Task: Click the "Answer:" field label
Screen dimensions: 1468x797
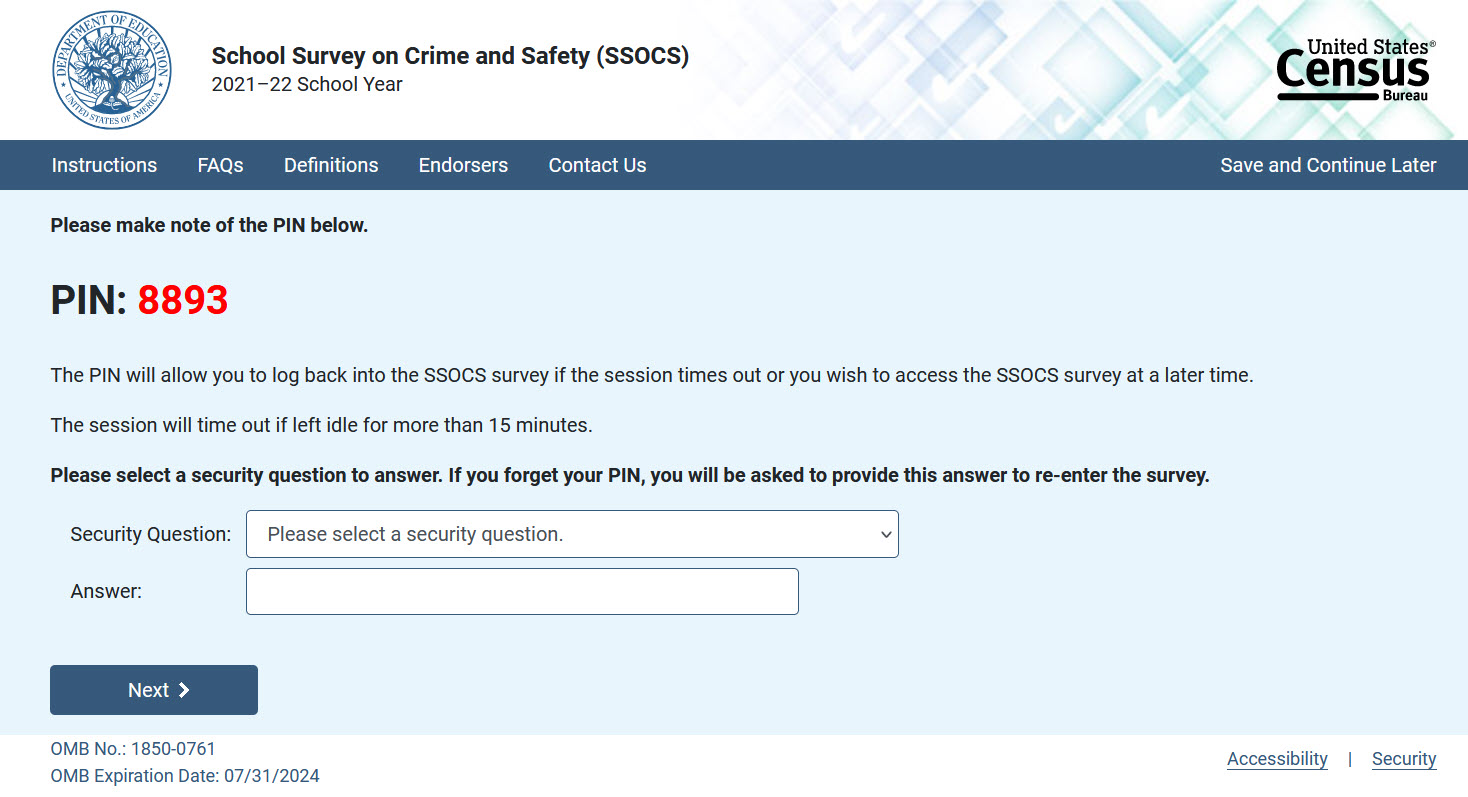Action: [106, 591]
